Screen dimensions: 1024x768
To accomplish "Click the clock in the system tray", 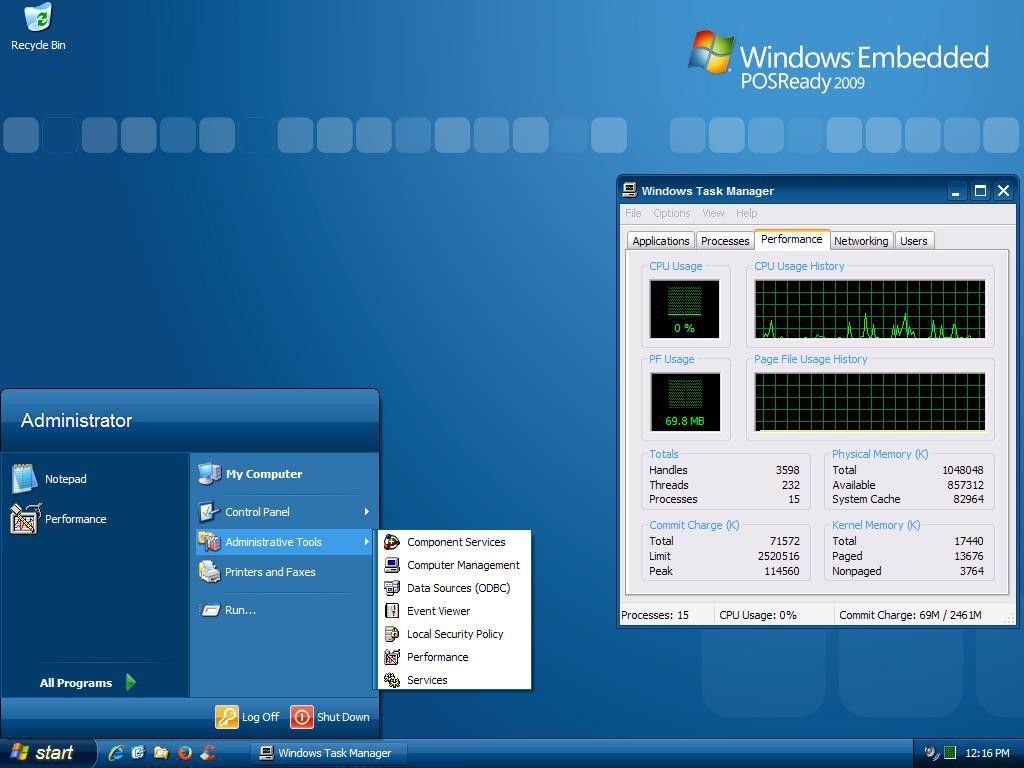I will [x=987, y=753].
